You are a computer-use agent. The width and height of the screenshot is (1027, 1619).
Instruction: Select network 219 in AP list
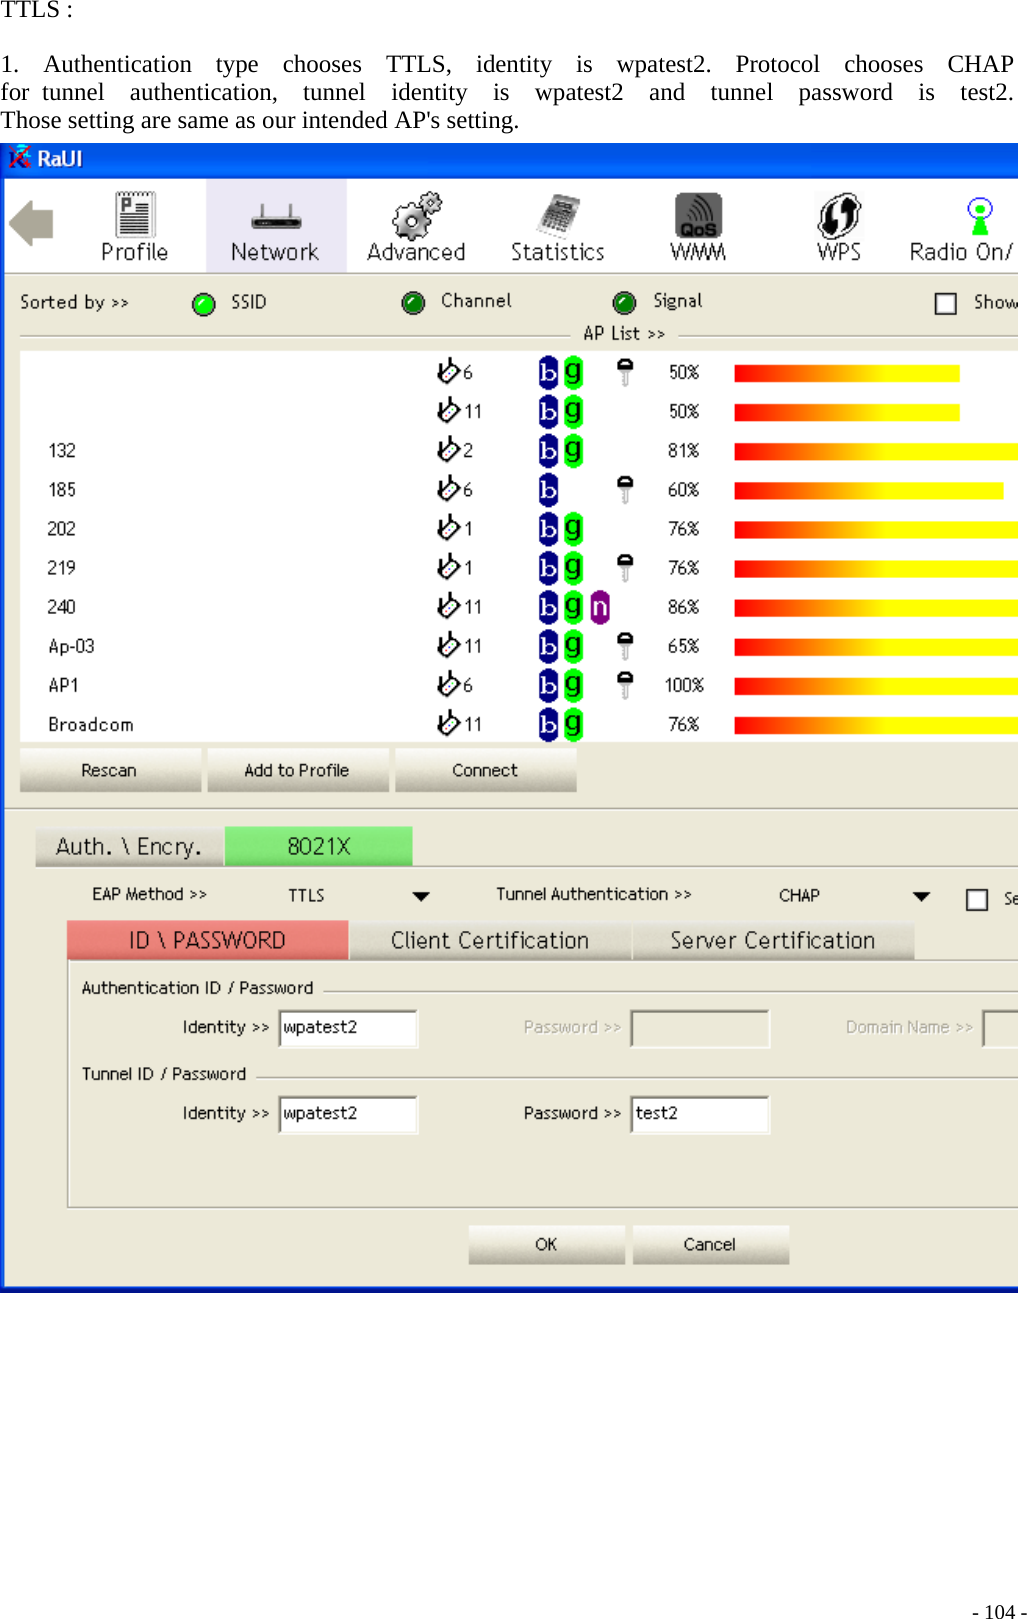pyautogui.click(x=518, y=567)
